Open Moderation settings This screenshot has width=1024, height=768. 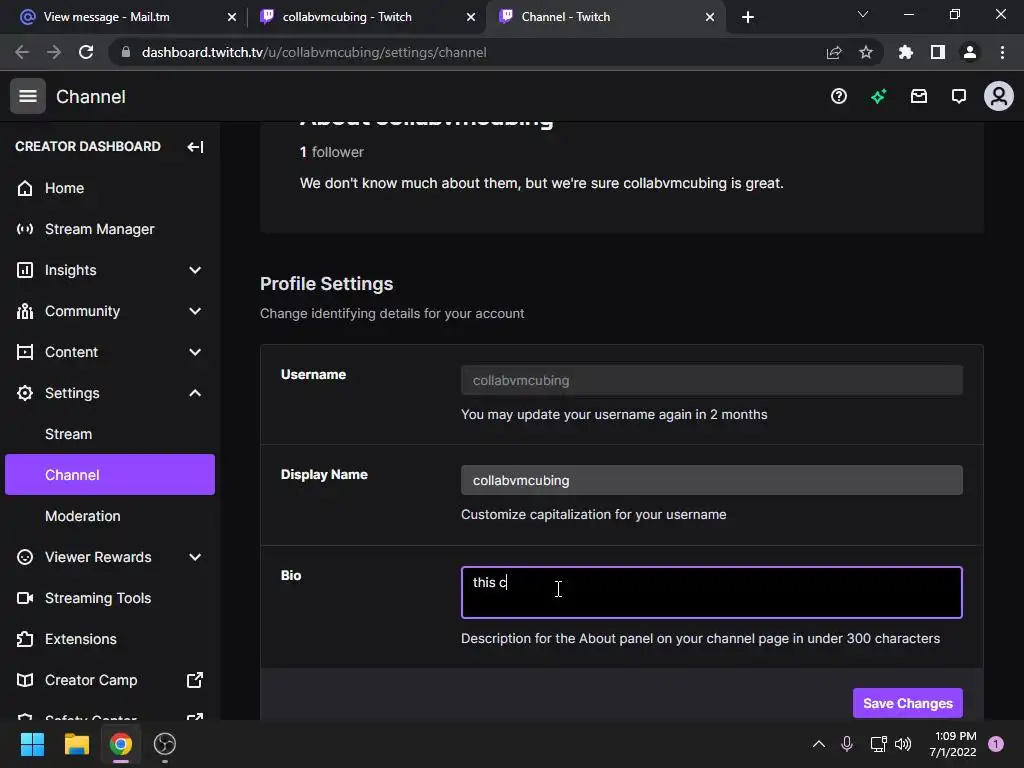(109, 516)
